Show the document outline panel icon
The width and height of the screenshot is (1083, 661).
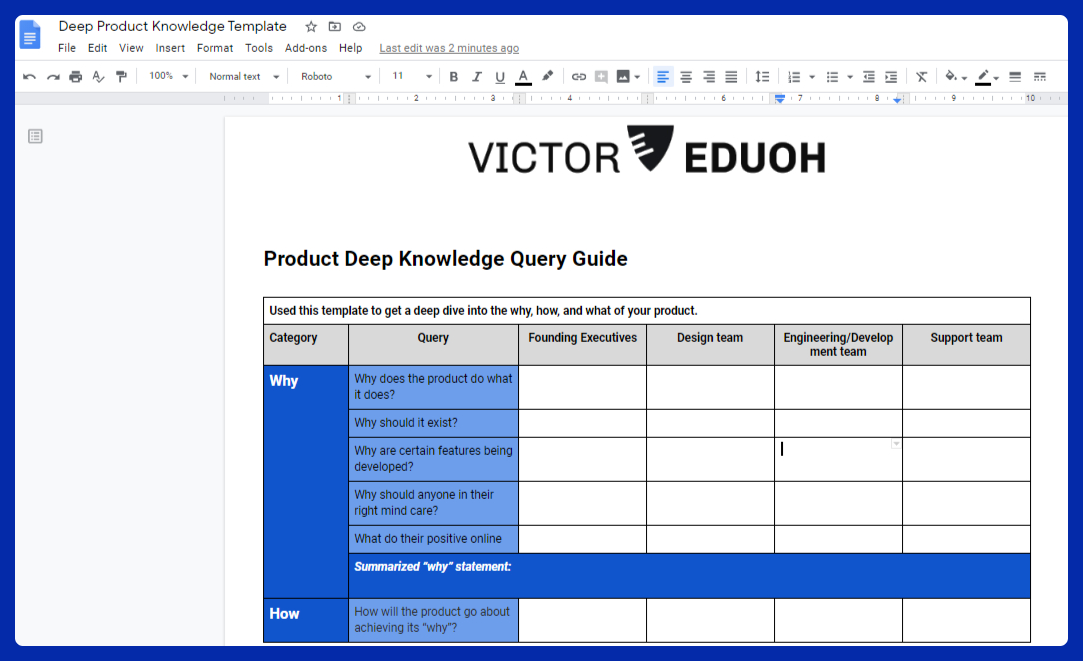tap(35, 136)
